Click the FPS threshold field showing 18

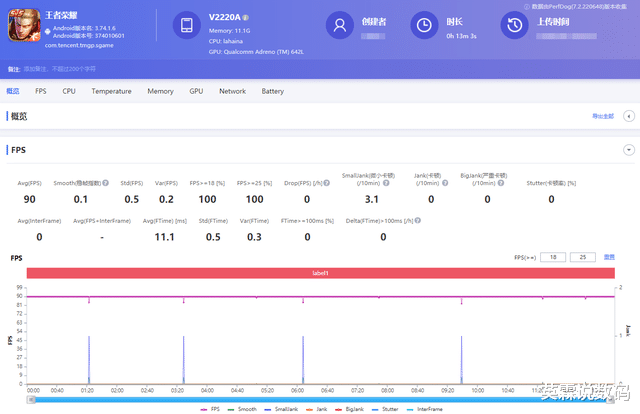coord(553,257)
